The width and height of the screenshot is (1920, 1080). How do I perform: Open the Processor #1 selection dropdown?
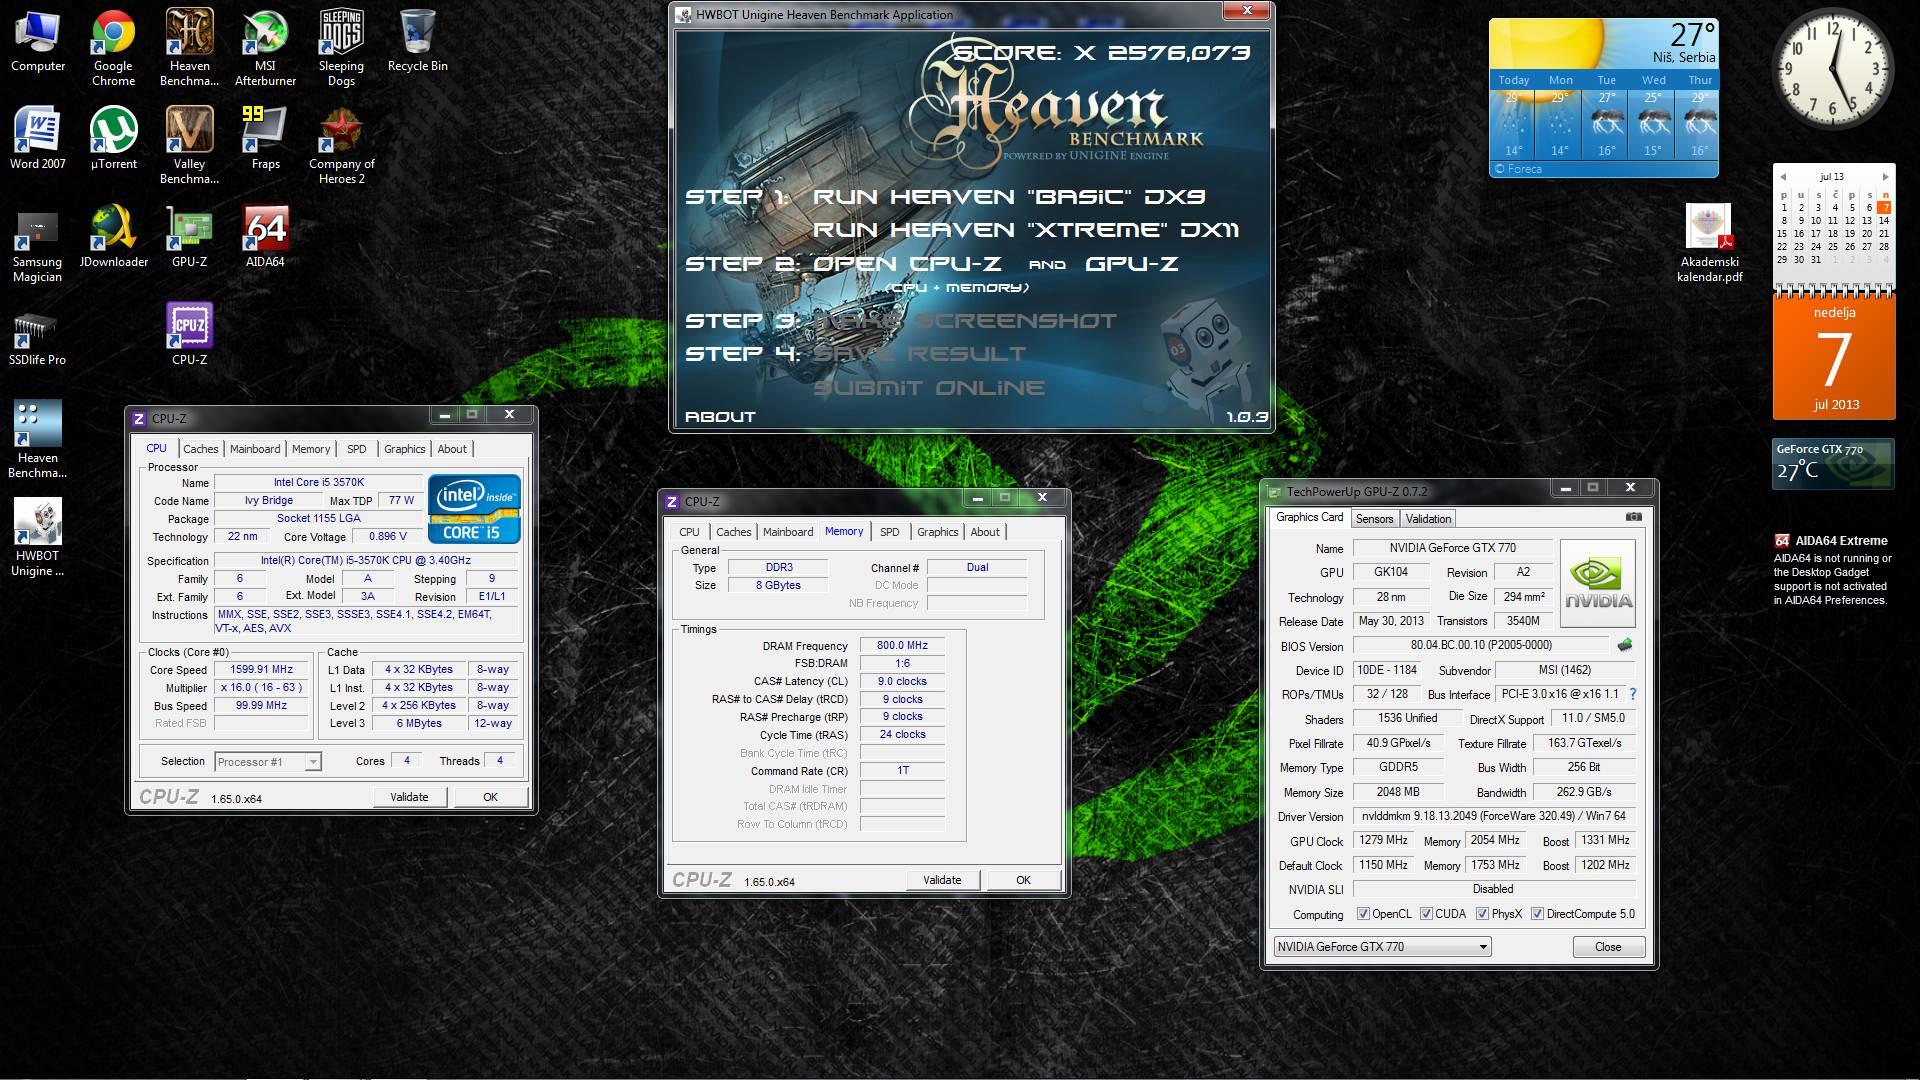tap(268, 762)
